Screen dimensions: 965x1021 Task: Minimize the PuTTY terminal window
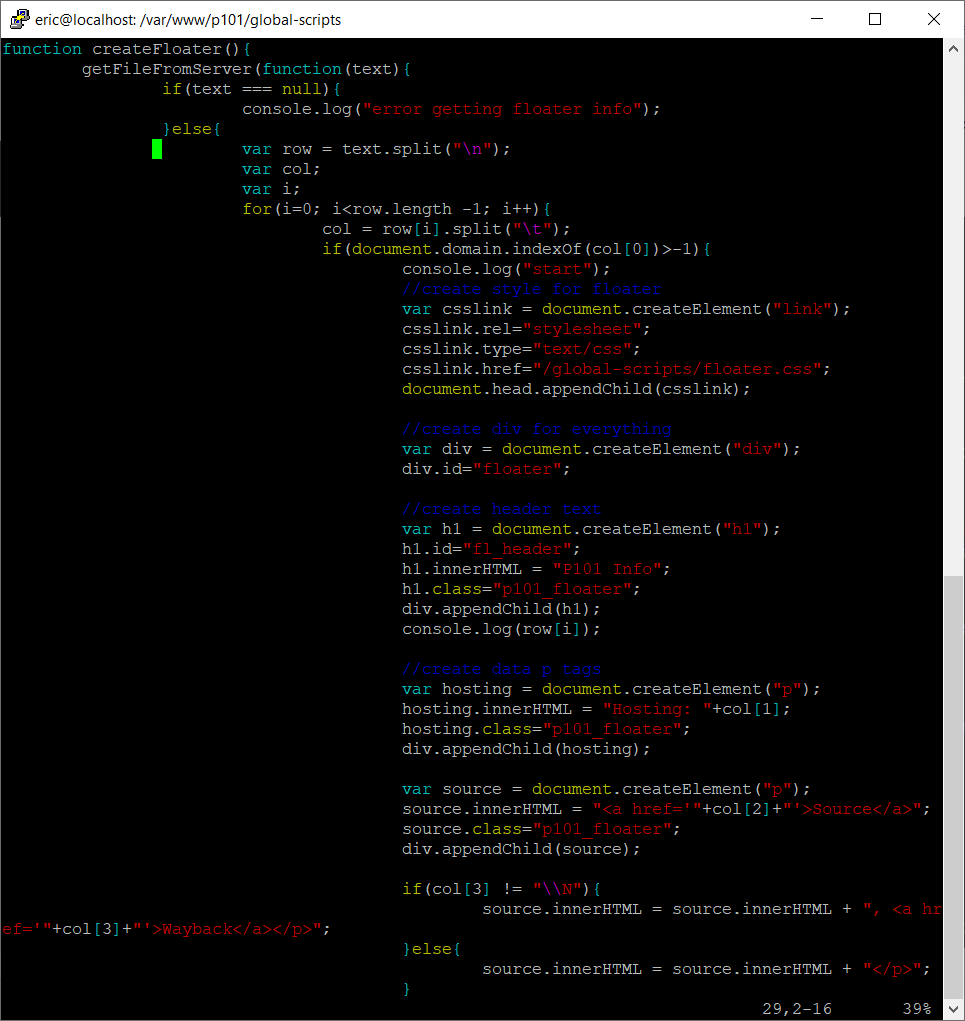pos(817,20)
